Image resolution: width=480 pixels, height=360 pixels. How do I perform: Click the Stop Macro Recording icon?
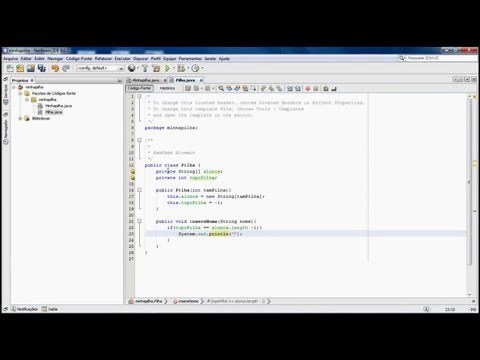pyautogui.click(x=316, y=88)
